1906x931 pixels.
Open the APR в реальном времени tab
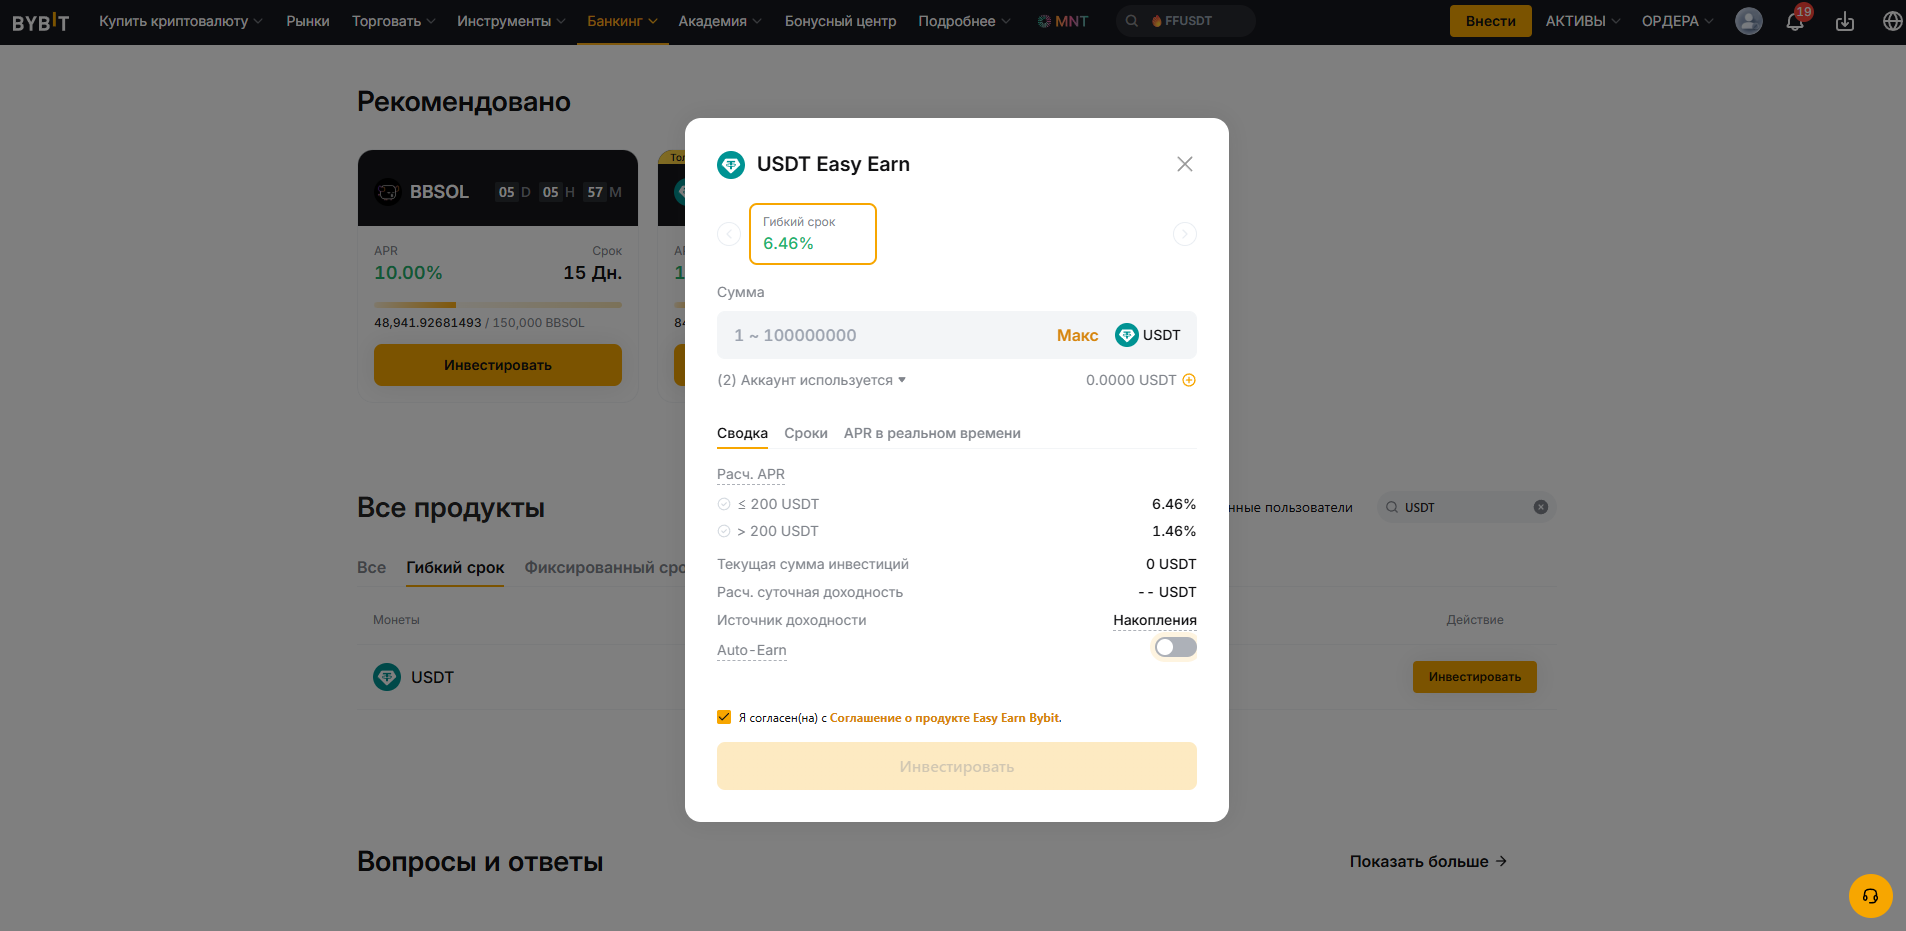[x=931, y=433]
